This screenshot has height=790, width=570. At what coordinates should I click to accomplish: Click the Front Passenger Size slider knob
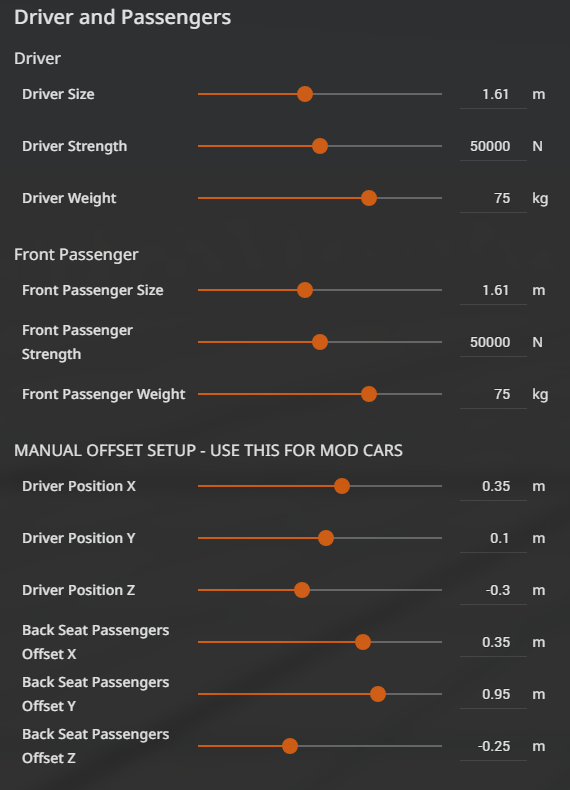[x=304, y=290]
